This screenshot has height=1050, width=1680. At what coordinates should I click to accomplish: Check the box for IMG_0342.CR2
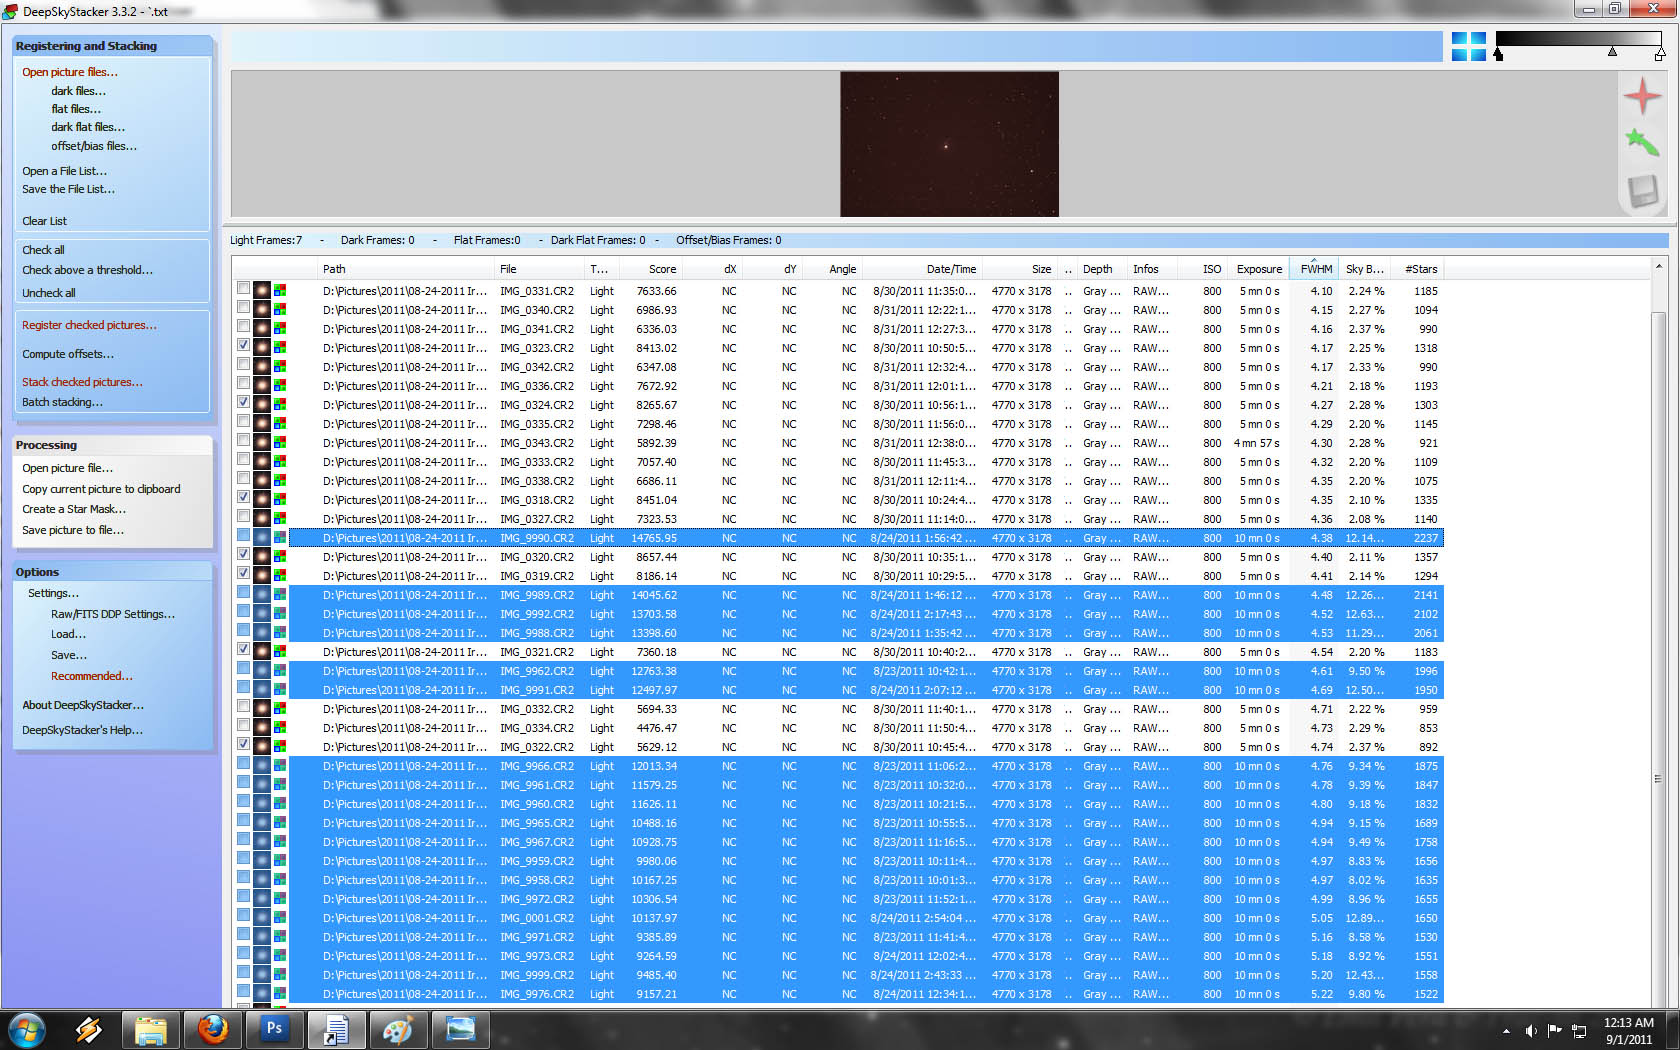(243, 364)
